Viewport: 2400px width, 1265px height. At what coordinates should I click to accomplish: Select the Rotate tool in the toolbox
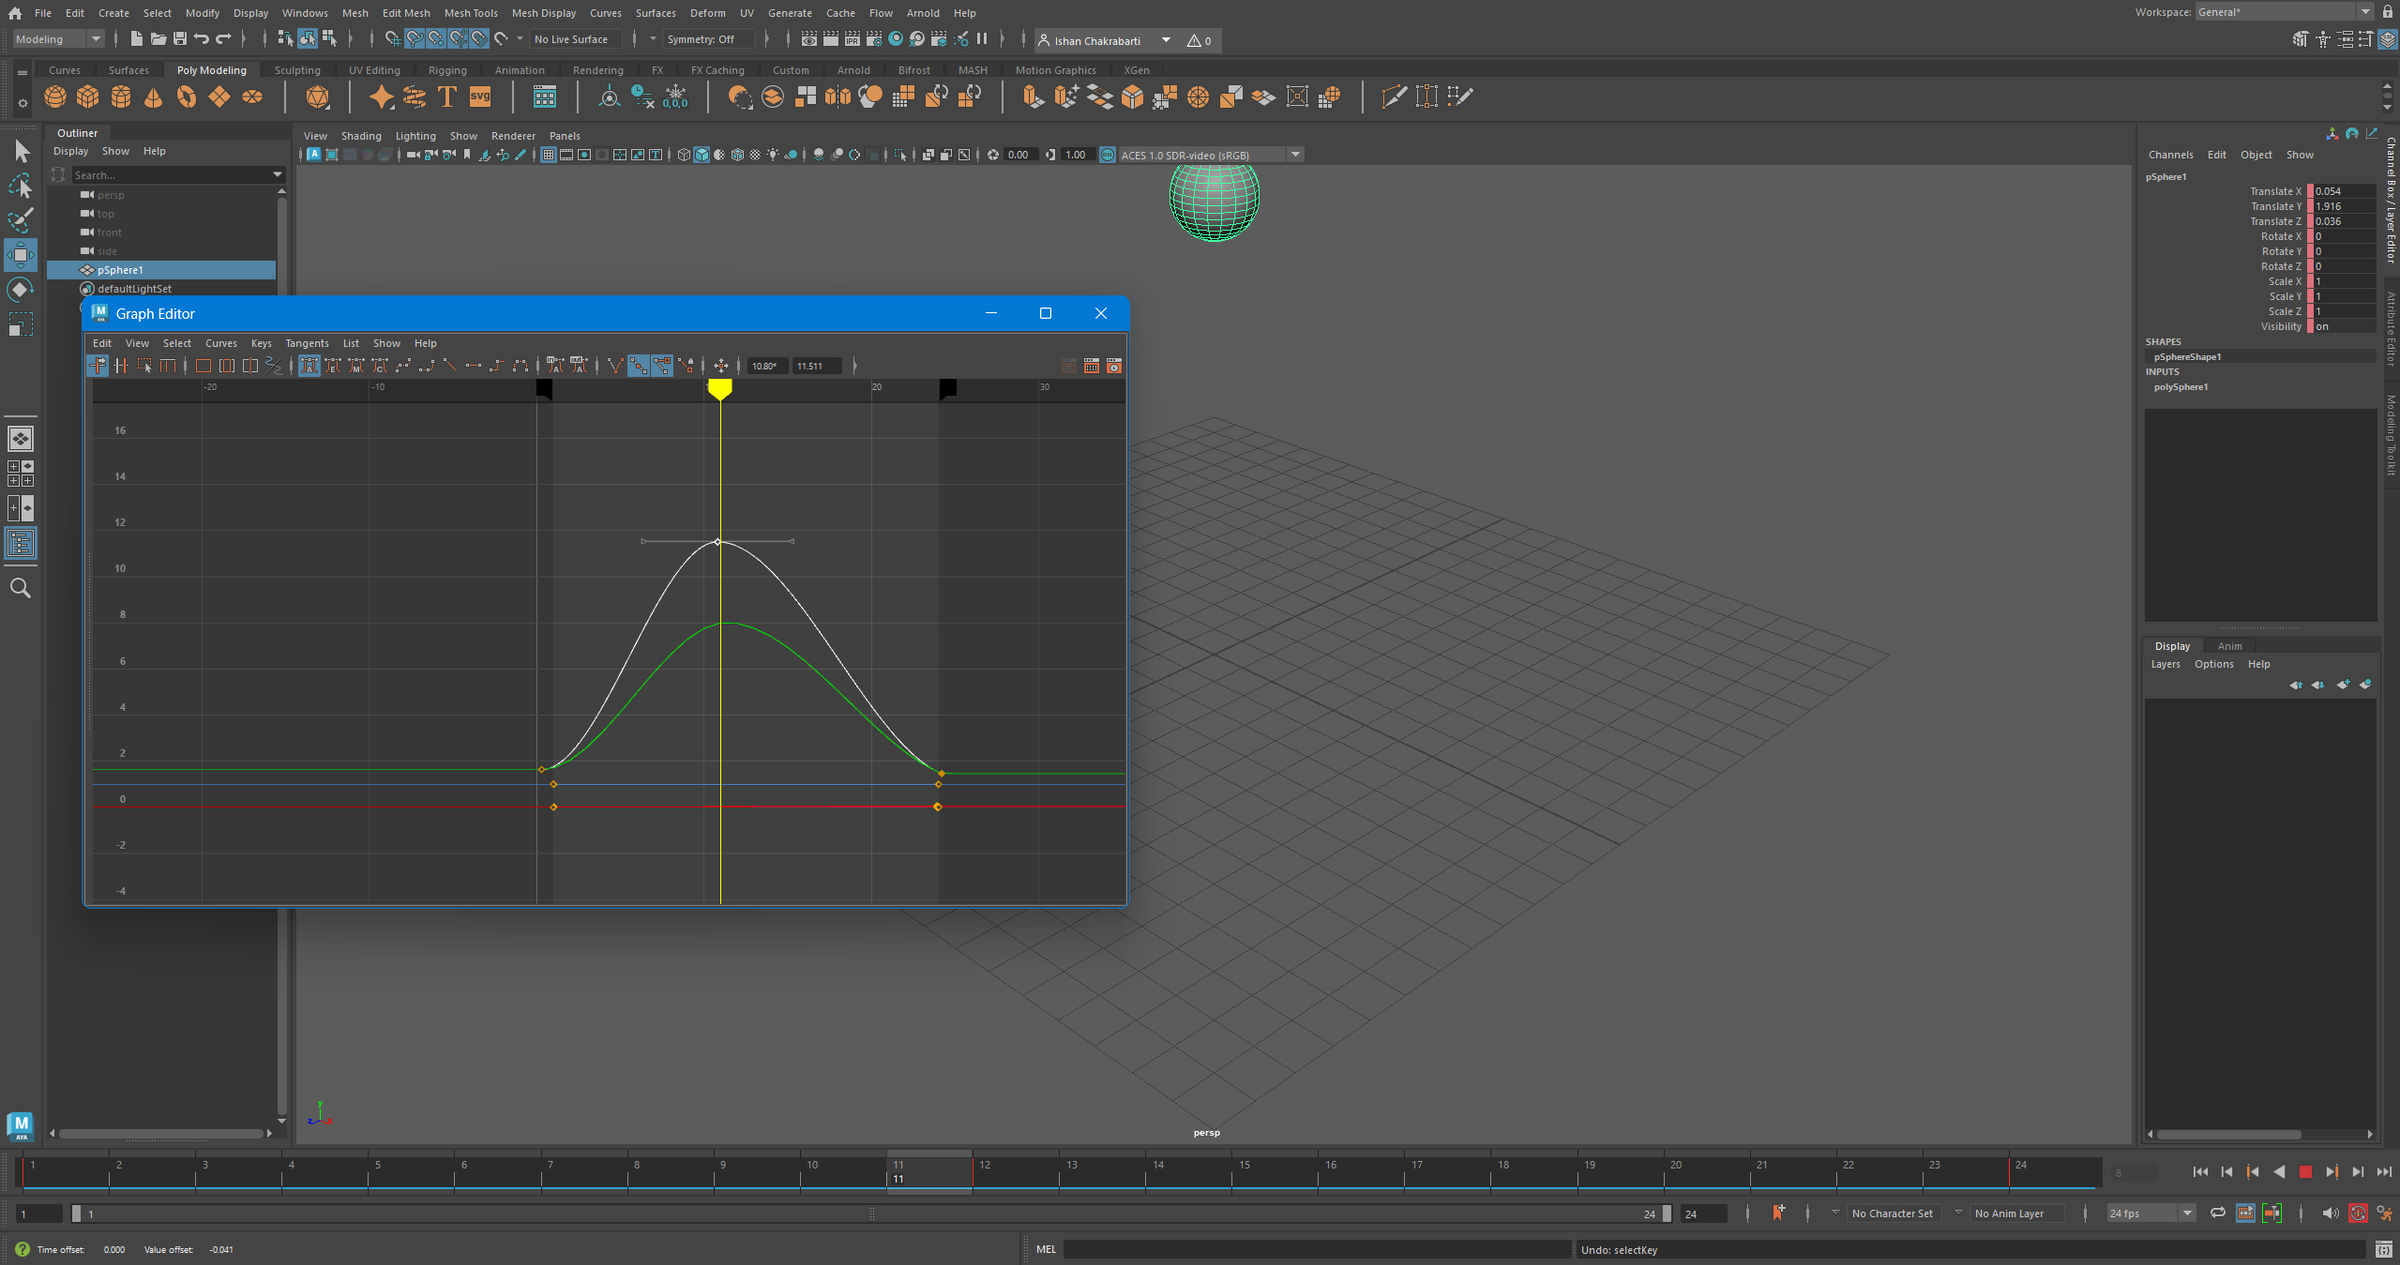tap(21, 290)
